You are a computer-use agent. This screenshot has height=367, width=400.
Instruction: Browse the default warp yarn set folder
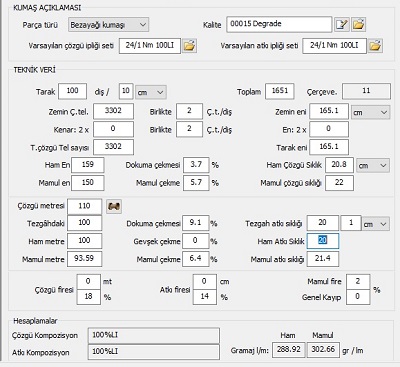(189, 46)
